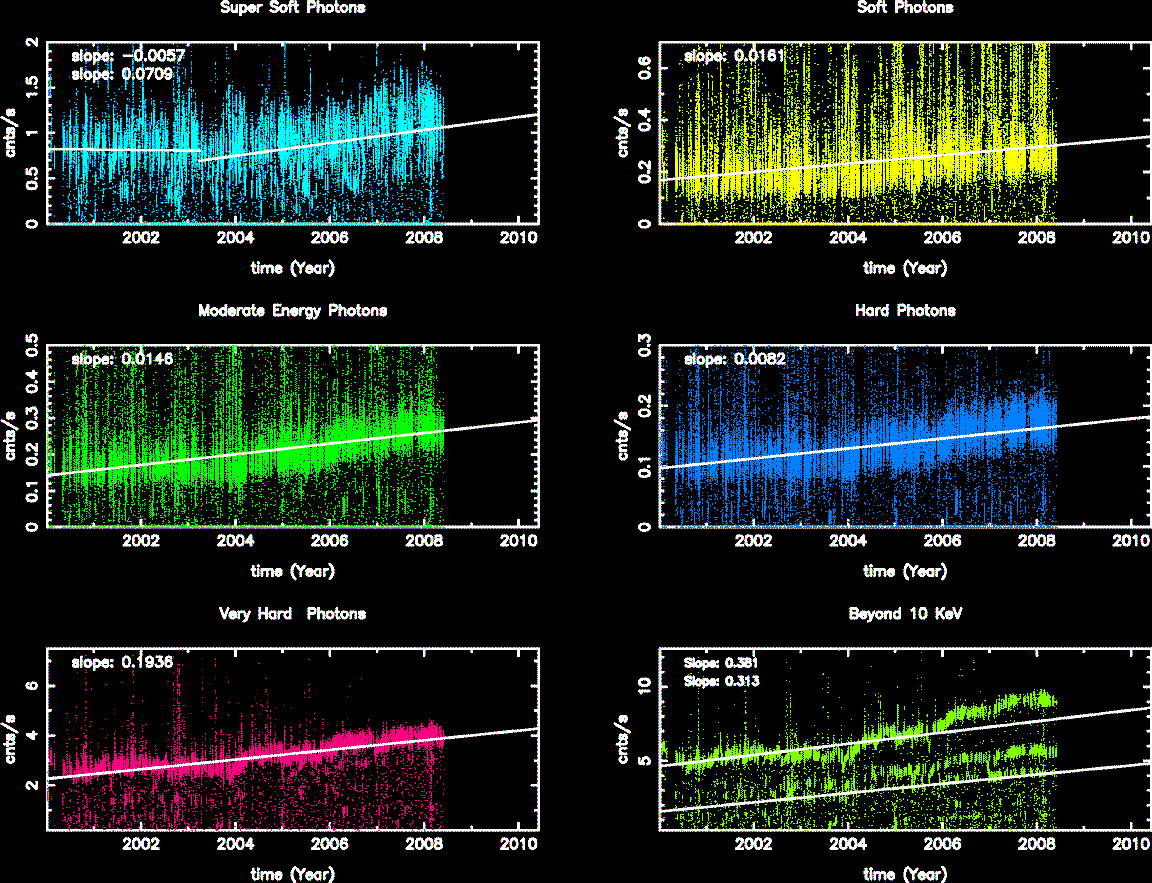The image size is (1152, 883).
Task: Select slope 0.1936 label in Very Hard plot
Action: tap(111, 662)
